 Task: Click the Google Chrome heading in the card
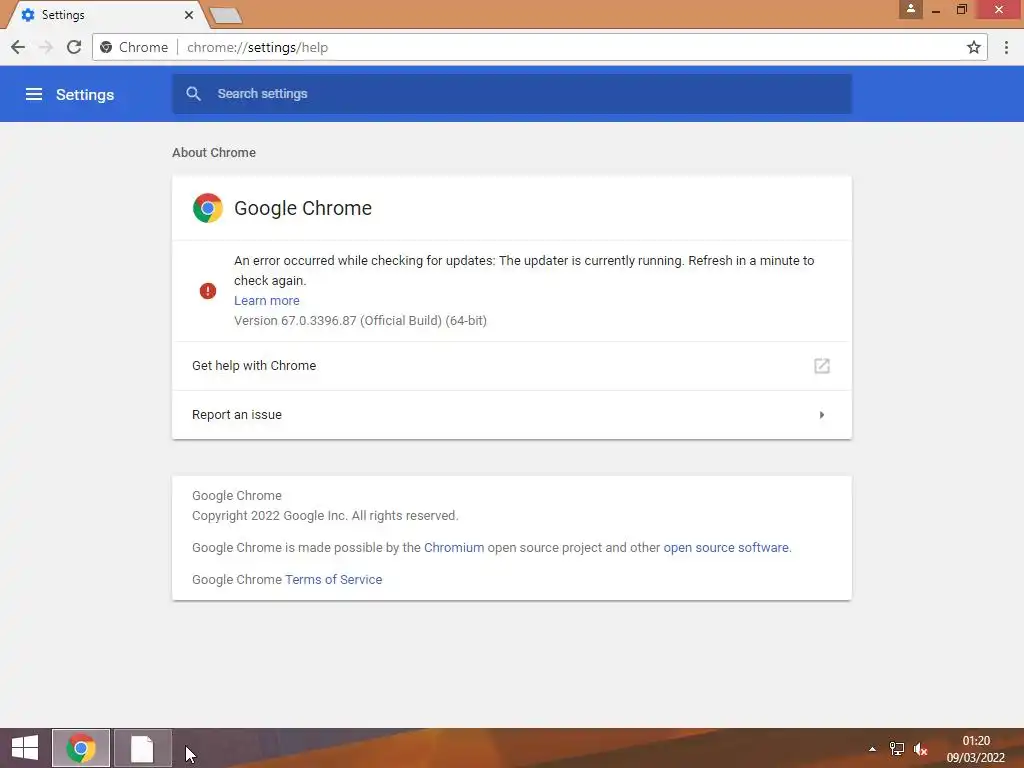pyautogui.click(x=303, y=208)
